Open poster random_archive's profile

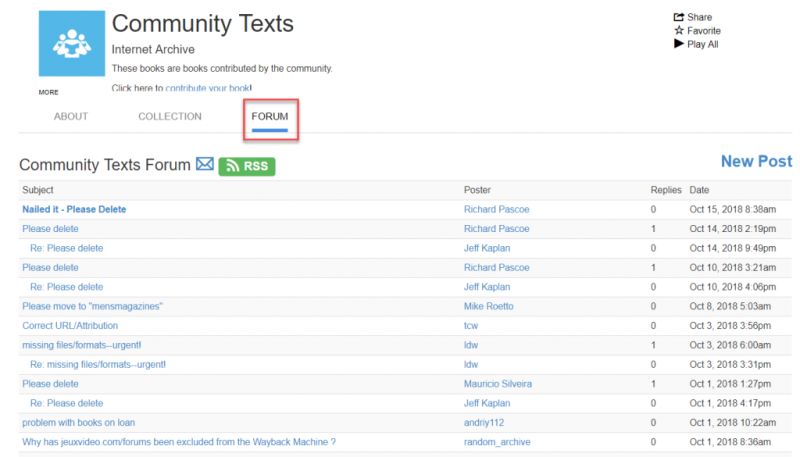point(497,442)
